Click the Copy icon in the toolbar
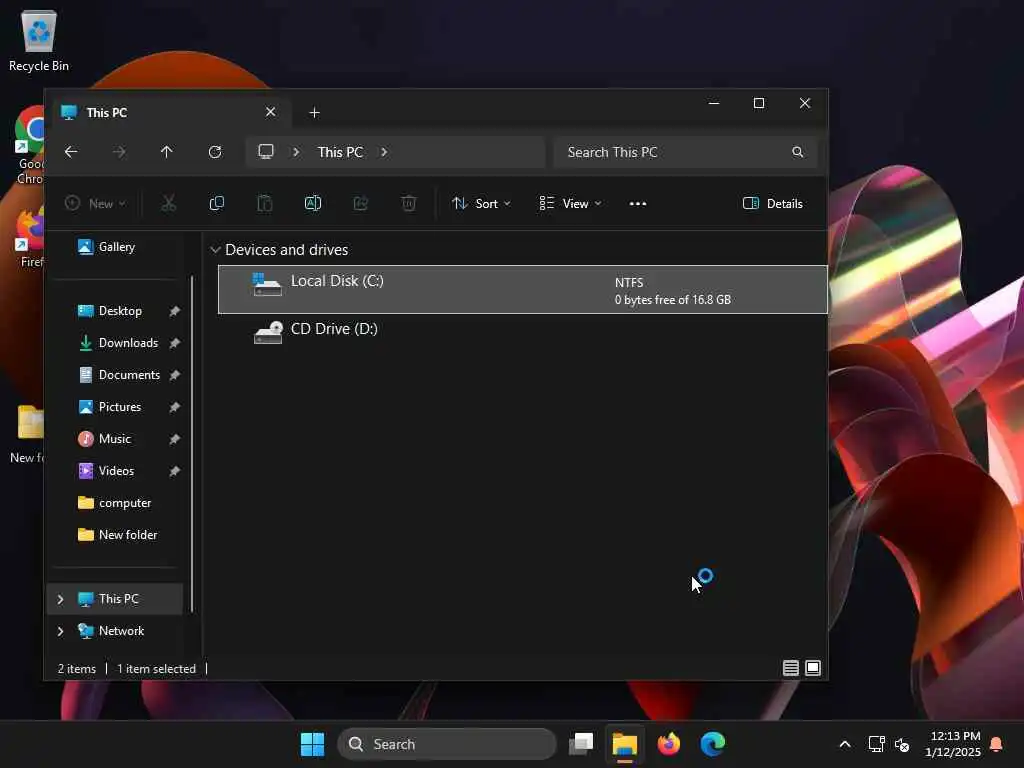The height and width of the screenshot is (768, 1024). (x=217, y=203)
